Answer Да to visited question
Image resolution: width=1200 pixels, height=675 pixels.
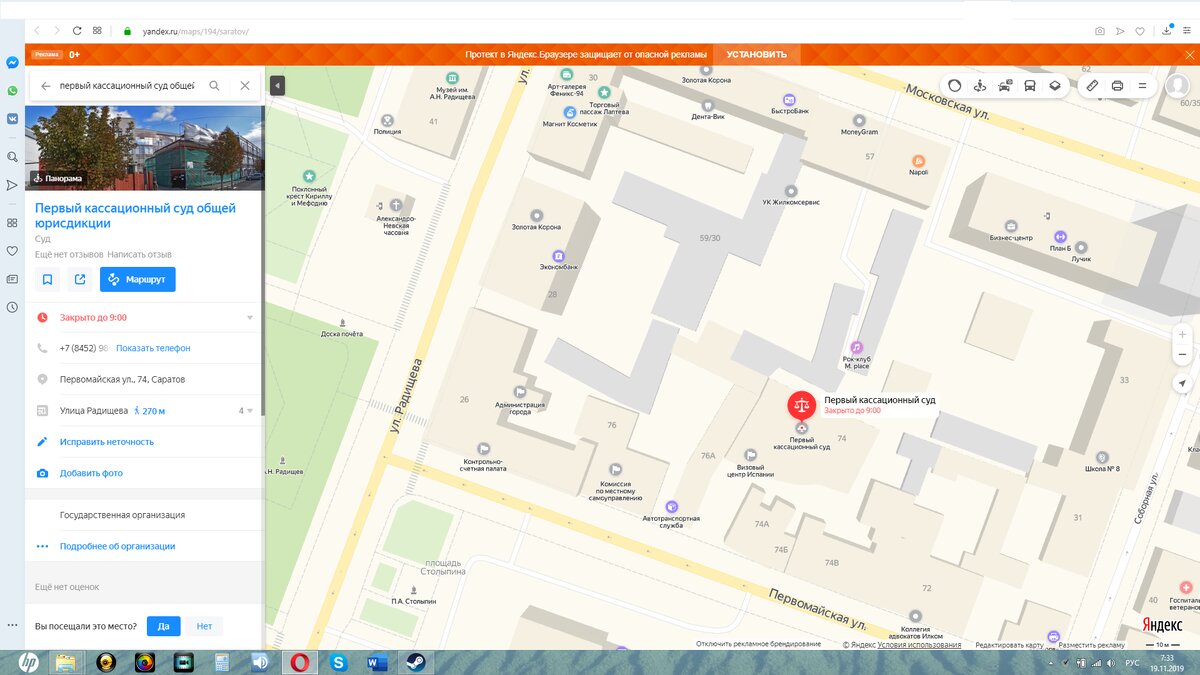point(163,626)
